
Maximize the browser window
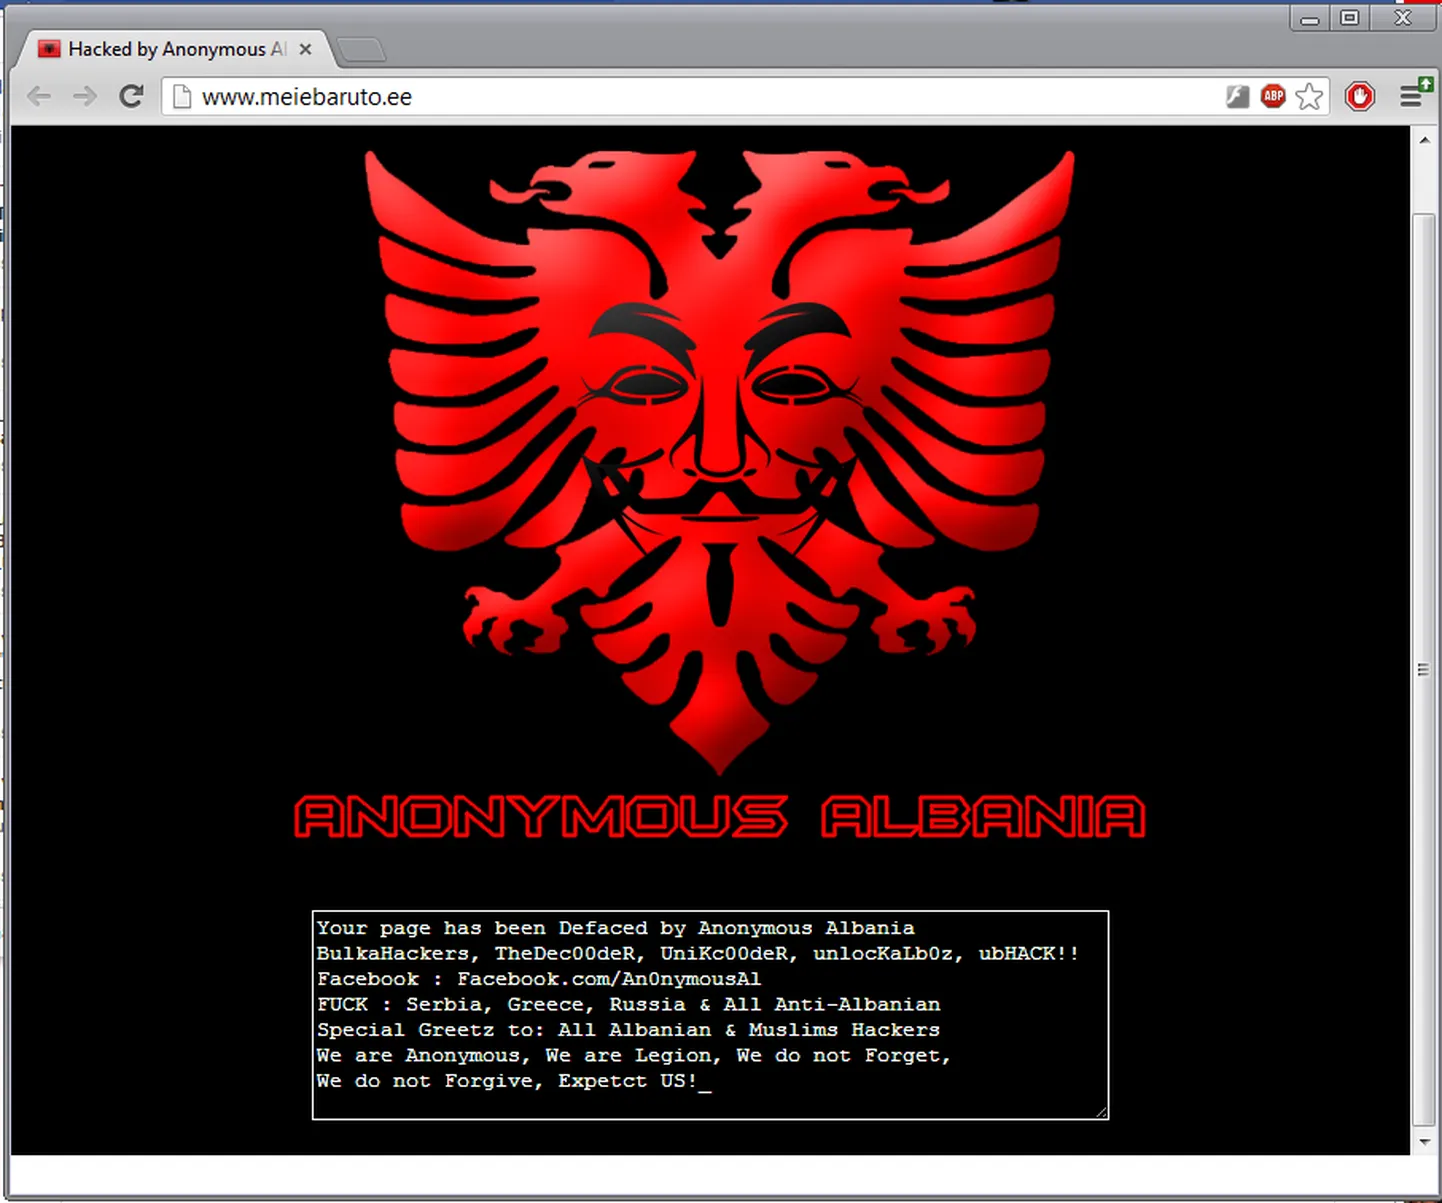tap(1350, 18)
